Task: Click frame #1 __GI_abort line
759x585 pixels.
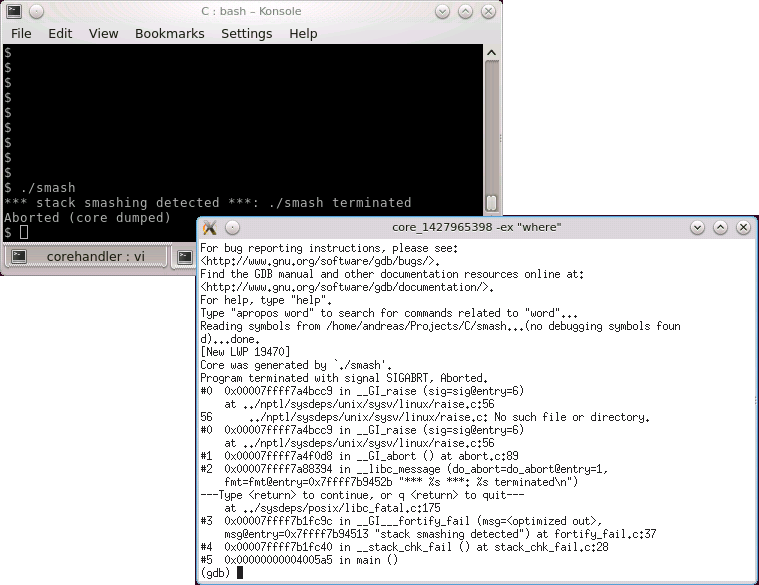Action: [359, 456]
